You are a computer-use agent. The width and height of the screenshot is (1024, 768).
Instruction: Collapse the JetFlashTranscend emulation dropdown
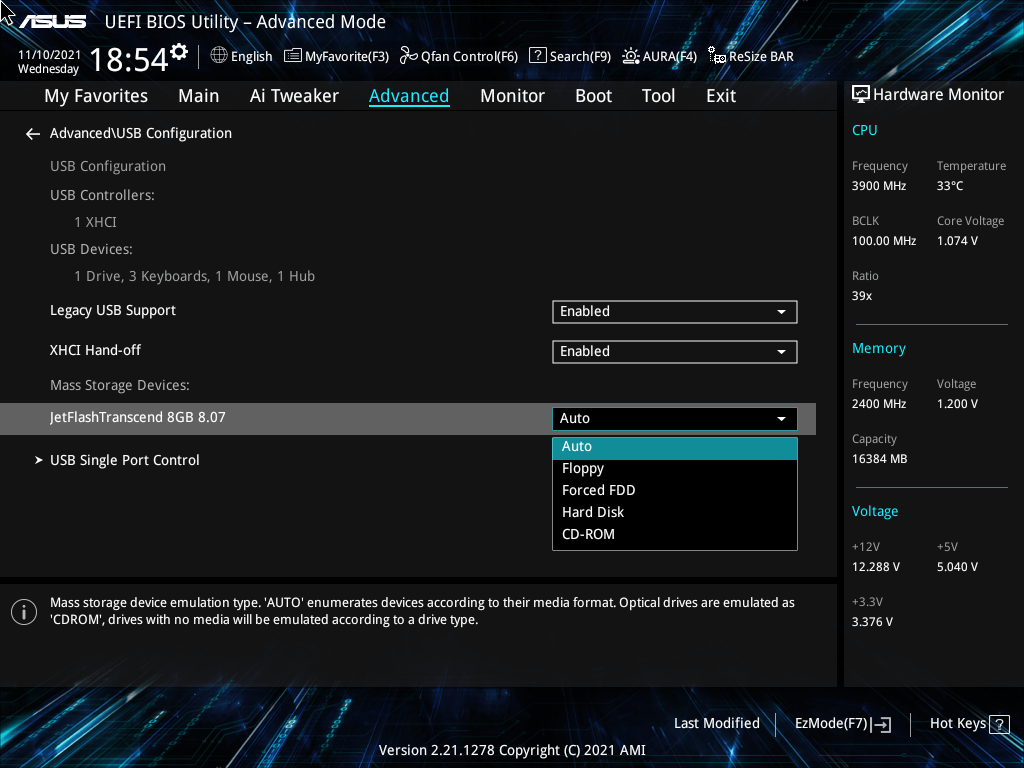[675, 419]
